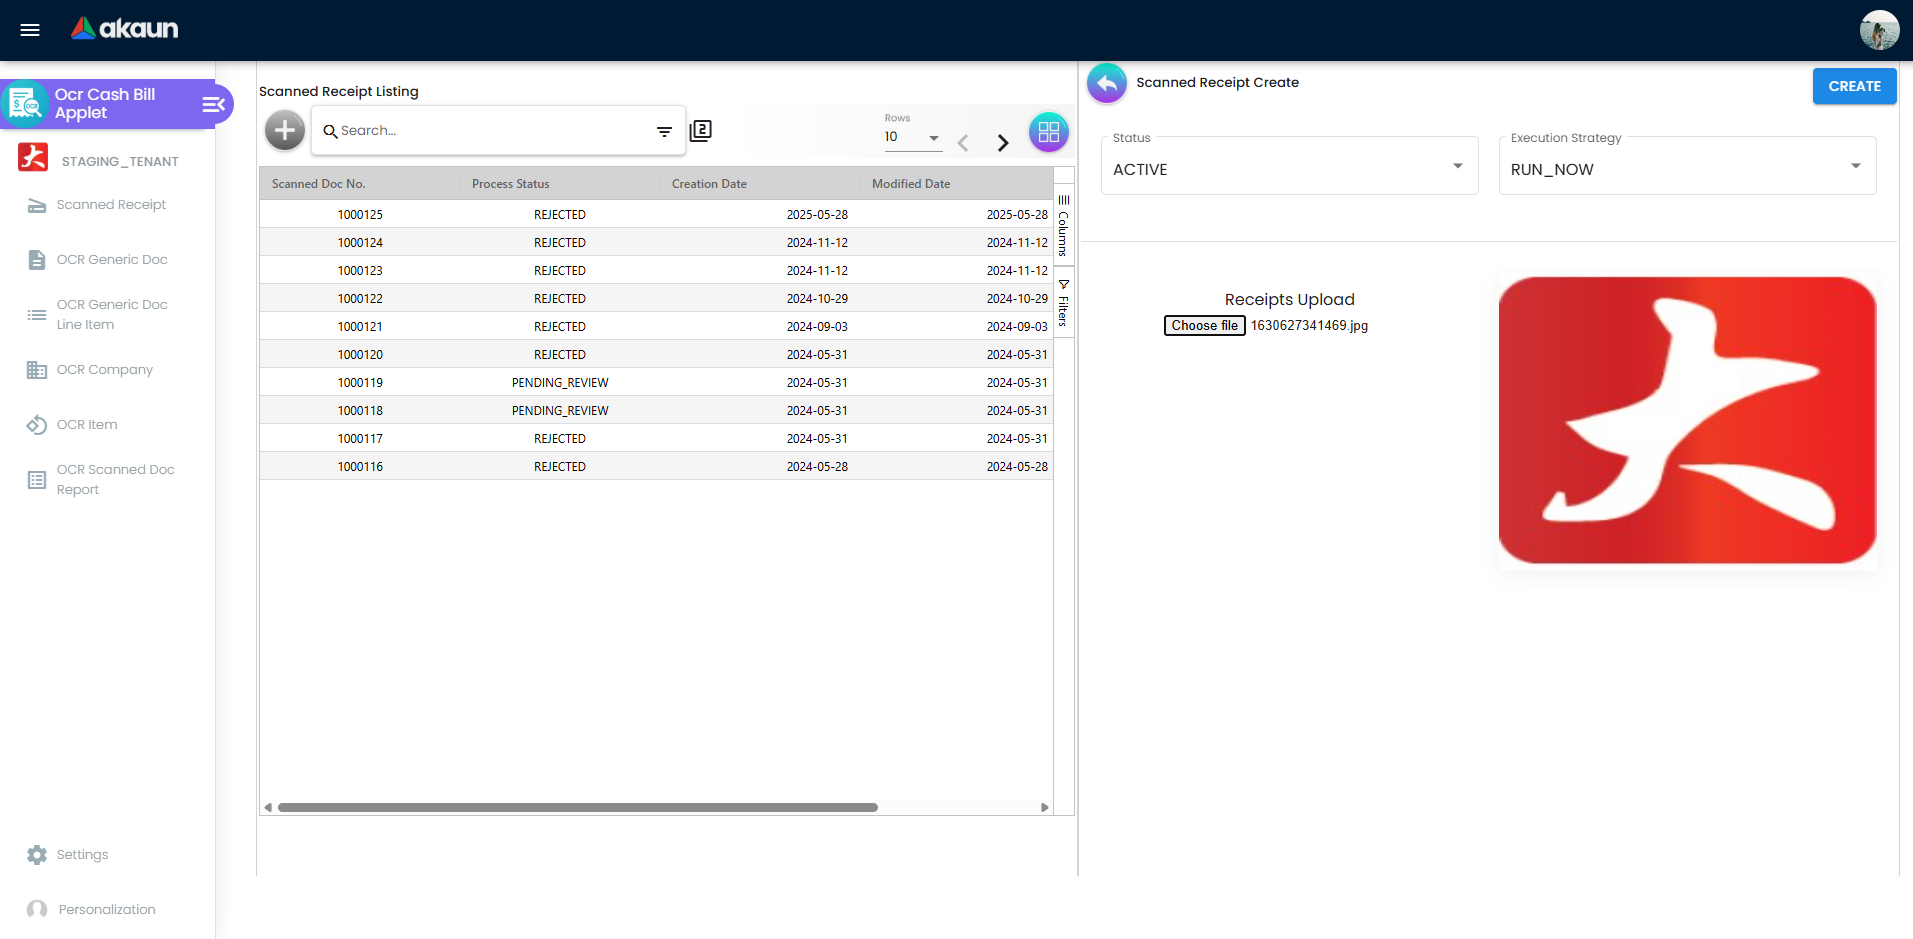Open the Rows per page dropdown
Screen dimensions: 1913x939
click(913, 137)
